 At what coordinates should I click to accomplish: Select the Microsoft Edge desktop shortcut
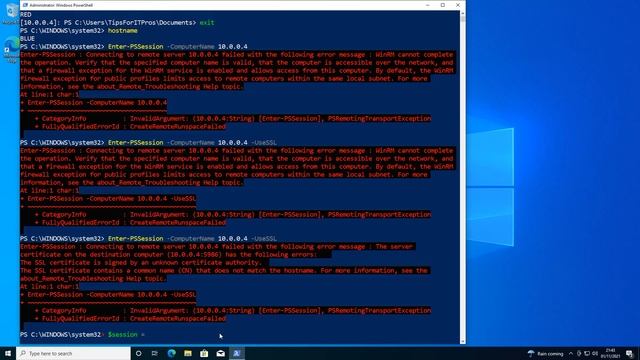11,50
